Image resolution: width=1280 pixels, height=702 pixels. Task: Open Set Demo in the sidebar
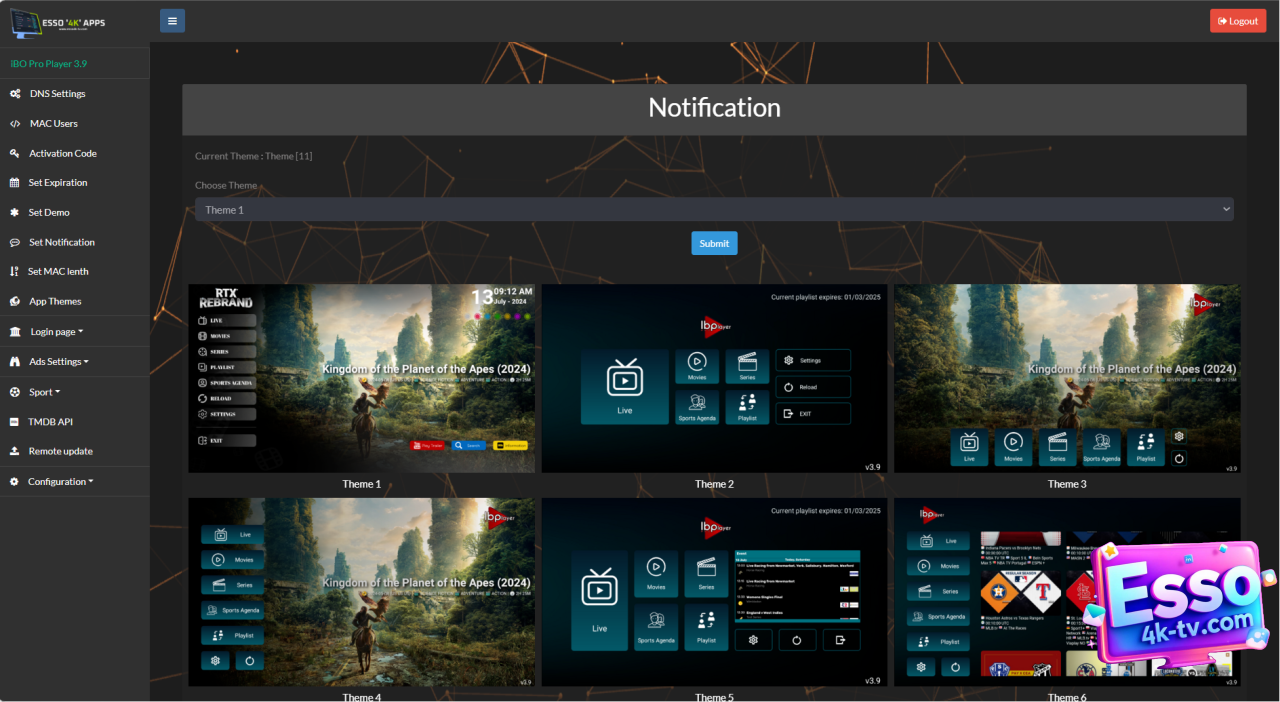(49, 213)
